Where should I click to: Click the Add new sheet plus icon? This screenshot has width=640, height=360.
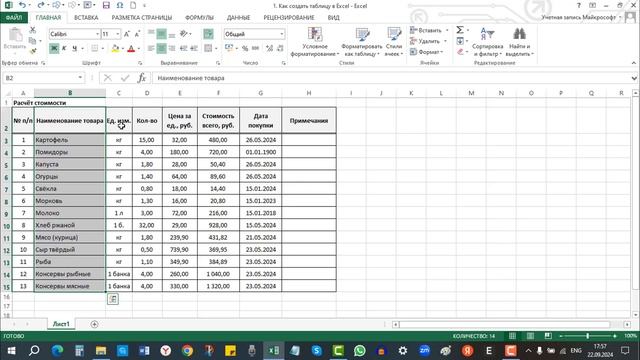[x=94, y=324]
